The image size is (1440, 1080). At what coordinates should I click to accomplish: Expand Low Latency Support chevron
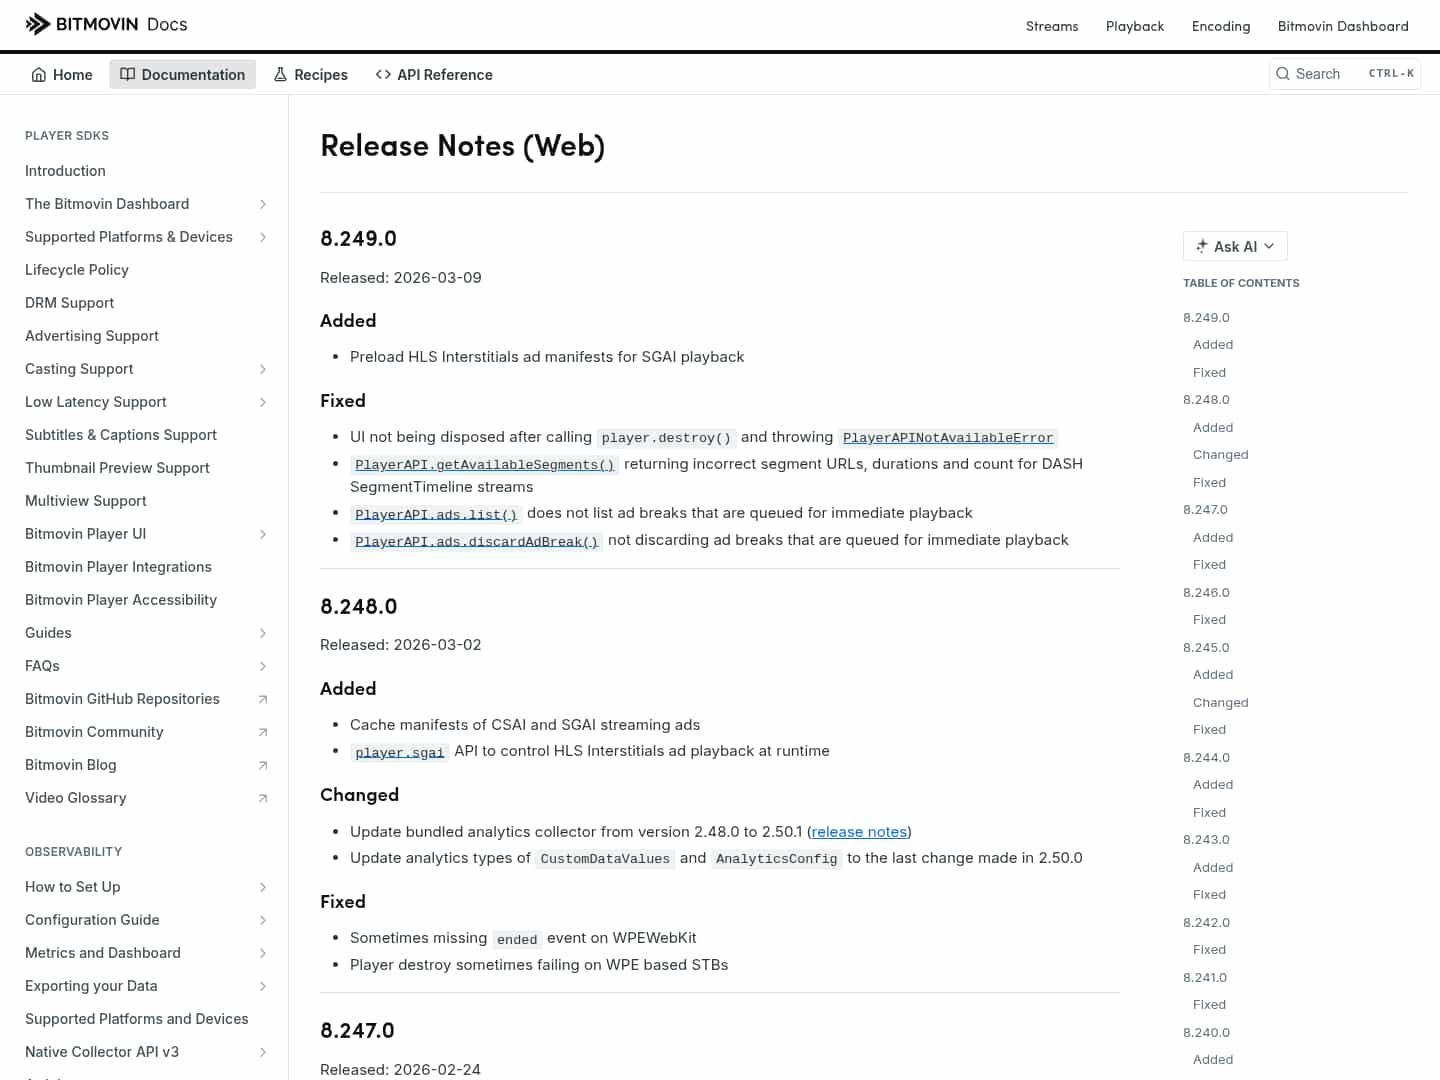point(263,402)
